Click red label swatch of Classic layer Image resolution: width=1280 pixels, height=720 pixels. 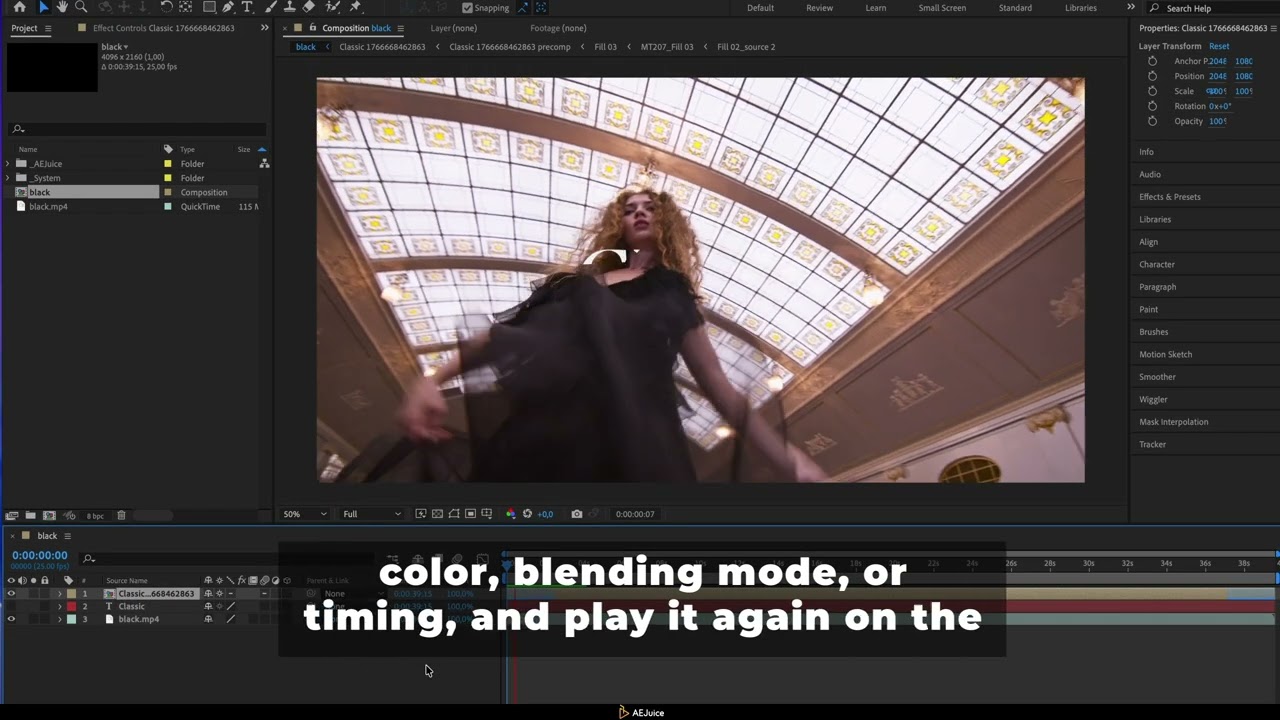coord(71,607)
